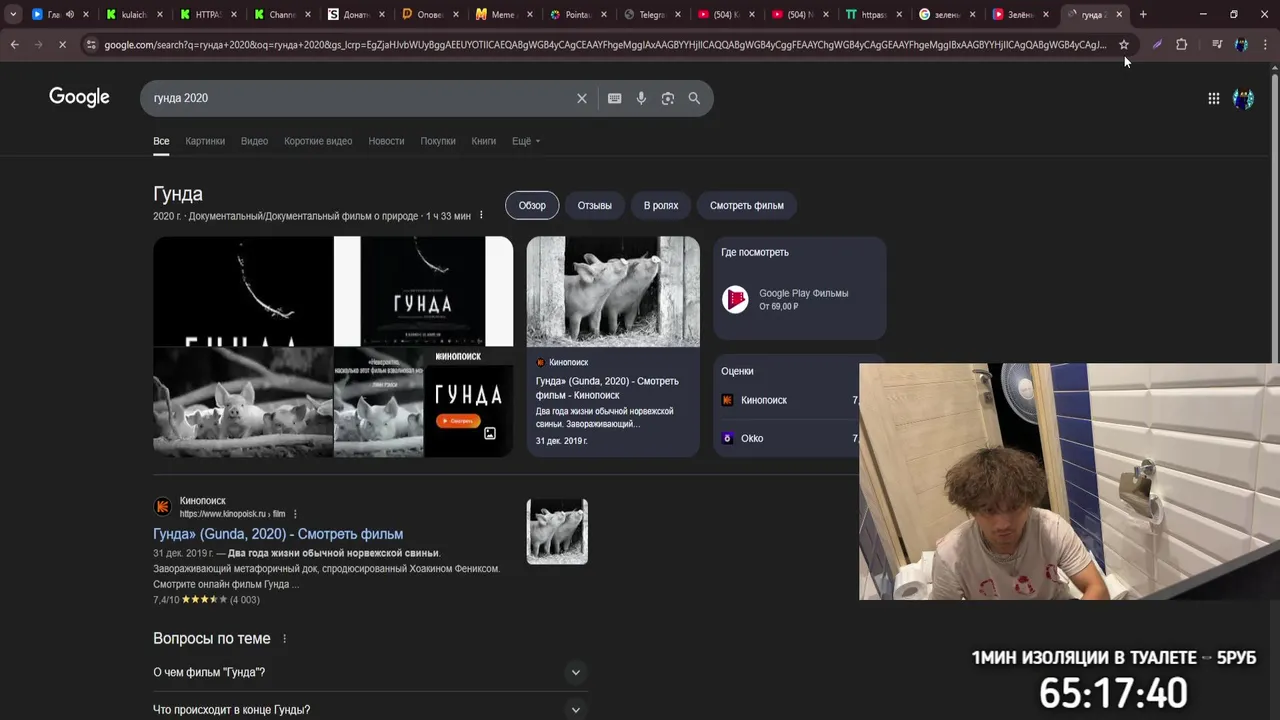Screen dimensions: 1280x720
Task: Click the Смотреть фильм chip
Action: tap(747, 205)
